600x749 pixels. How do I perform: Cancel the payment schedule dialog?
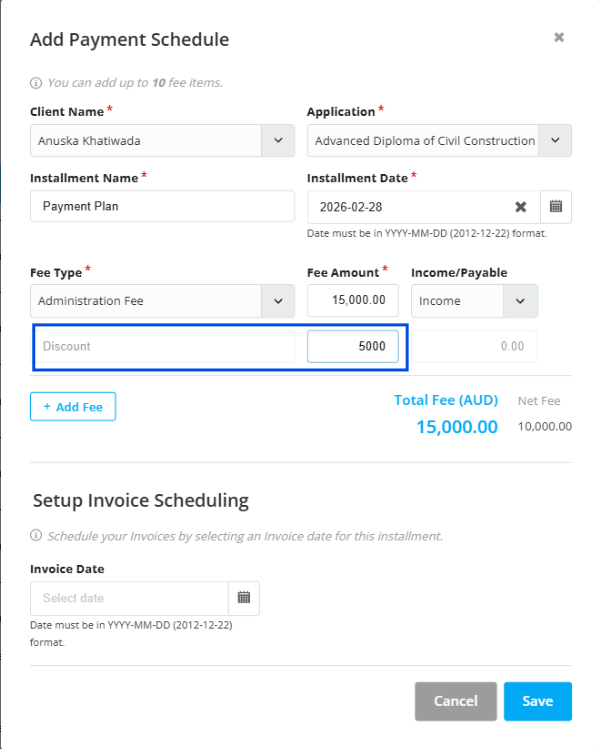455,701
